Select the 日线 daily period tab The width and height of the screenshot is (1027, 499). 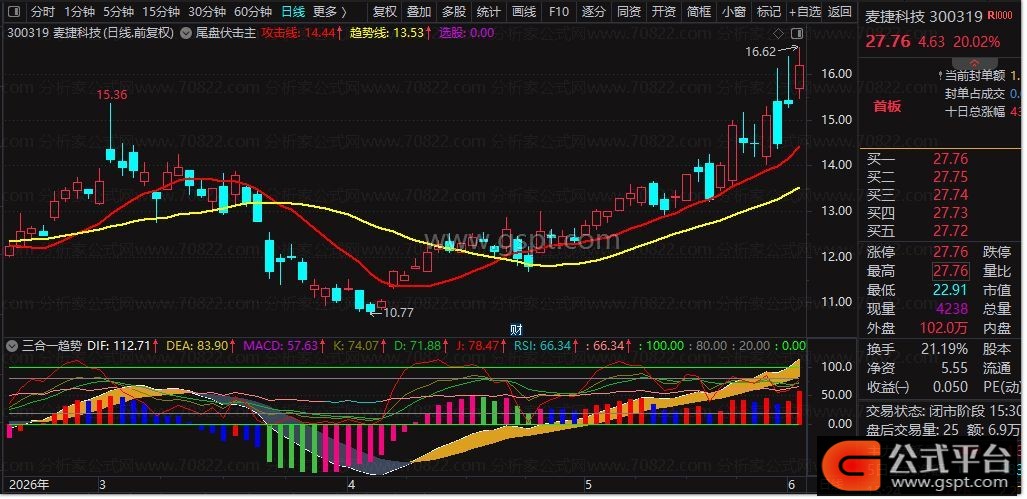coord(293,11)
